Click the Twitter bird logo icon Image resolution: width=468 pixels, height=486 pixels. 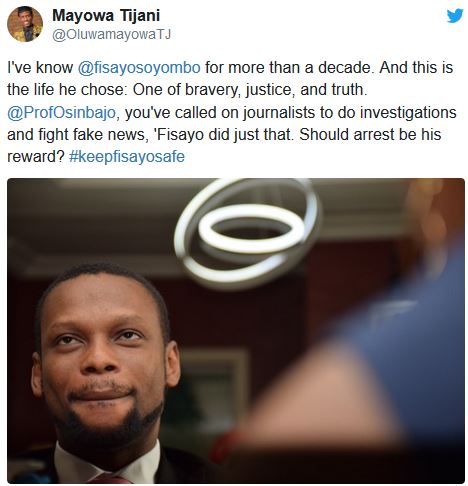pyautogui.click(x=455, y=16)
